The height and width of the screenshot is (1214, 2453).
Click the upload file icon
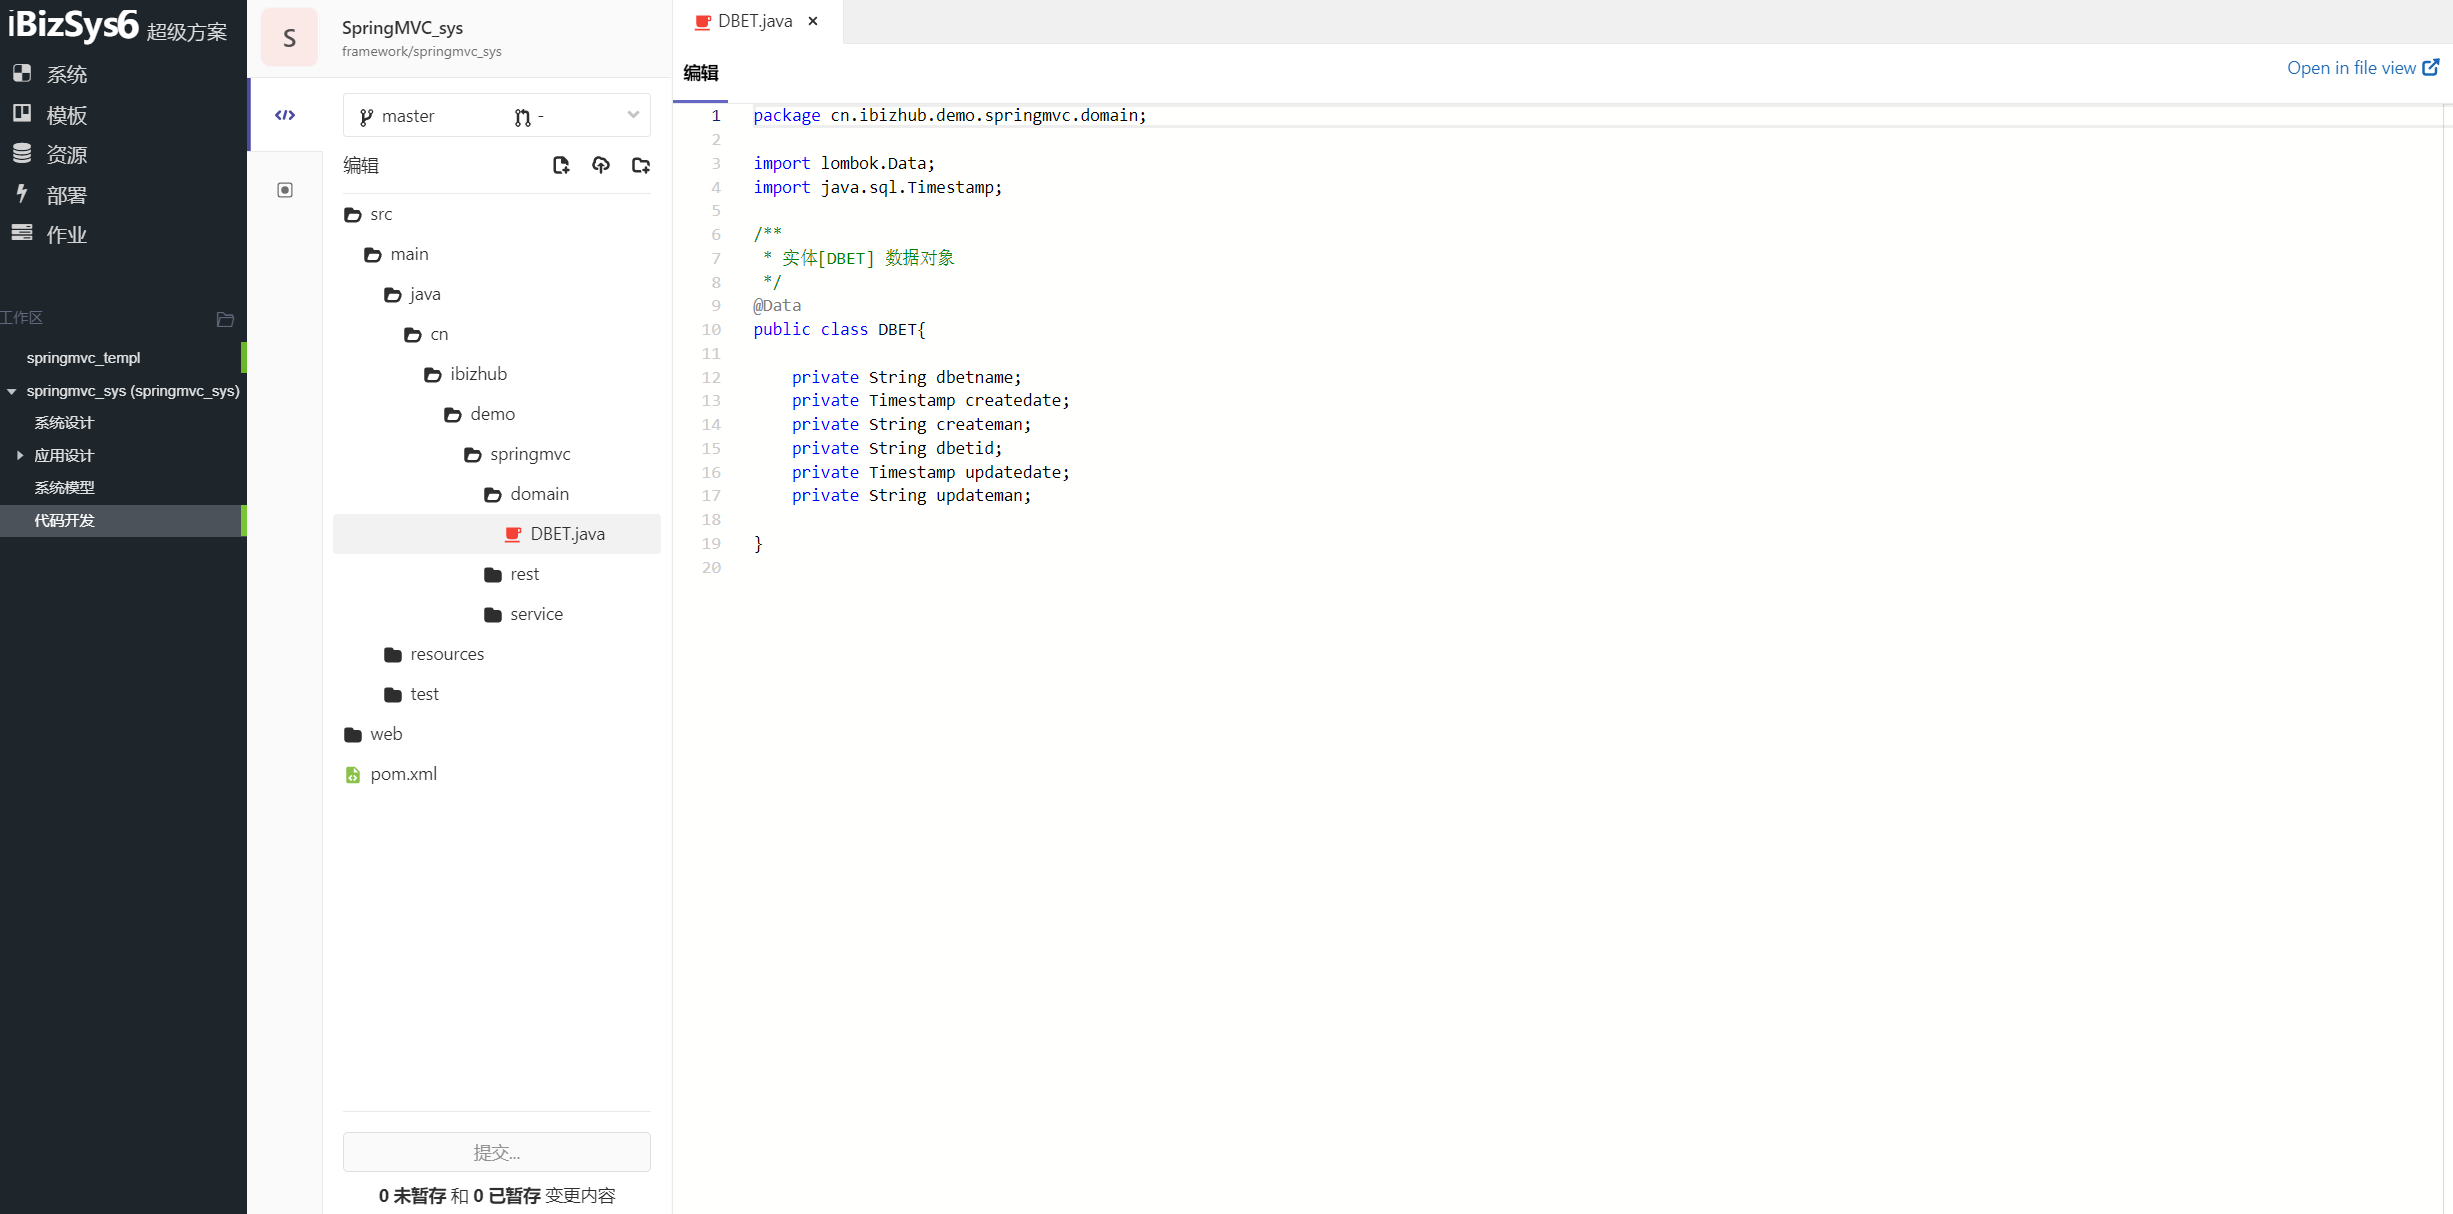click(x=601, y=165)
